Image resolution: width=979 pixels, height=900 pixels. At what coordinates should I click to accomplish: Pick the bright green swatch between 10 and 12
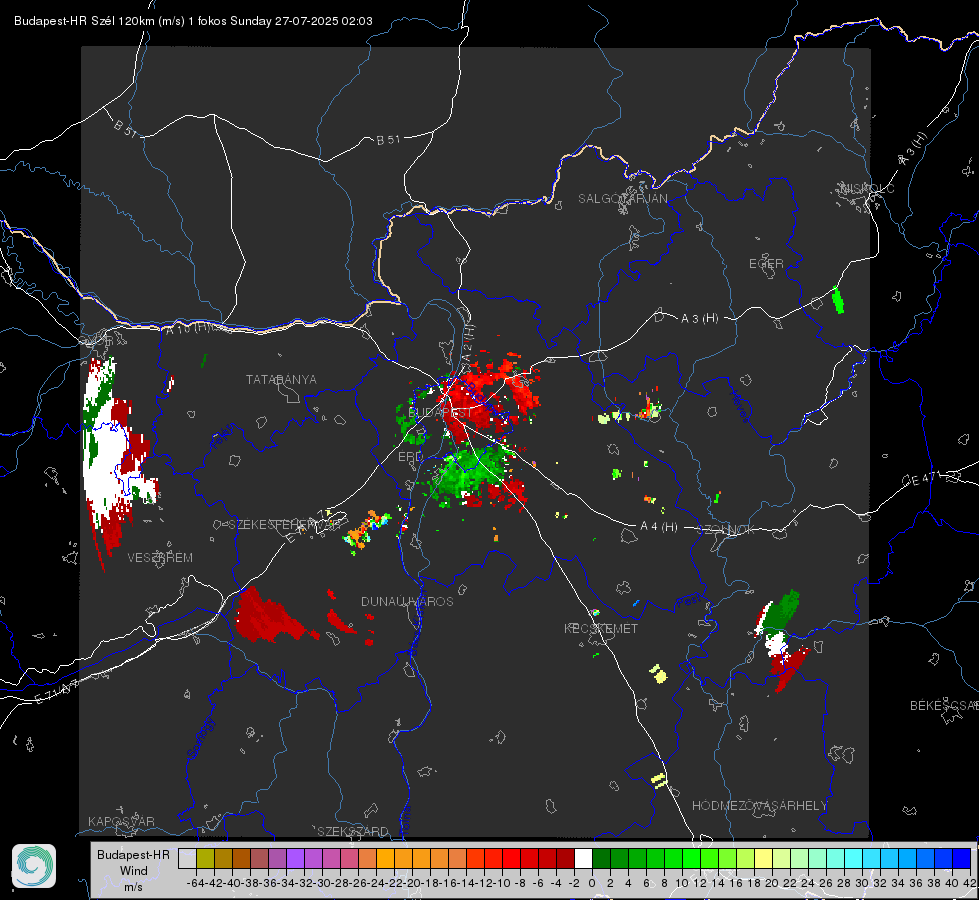pos(691,858)
